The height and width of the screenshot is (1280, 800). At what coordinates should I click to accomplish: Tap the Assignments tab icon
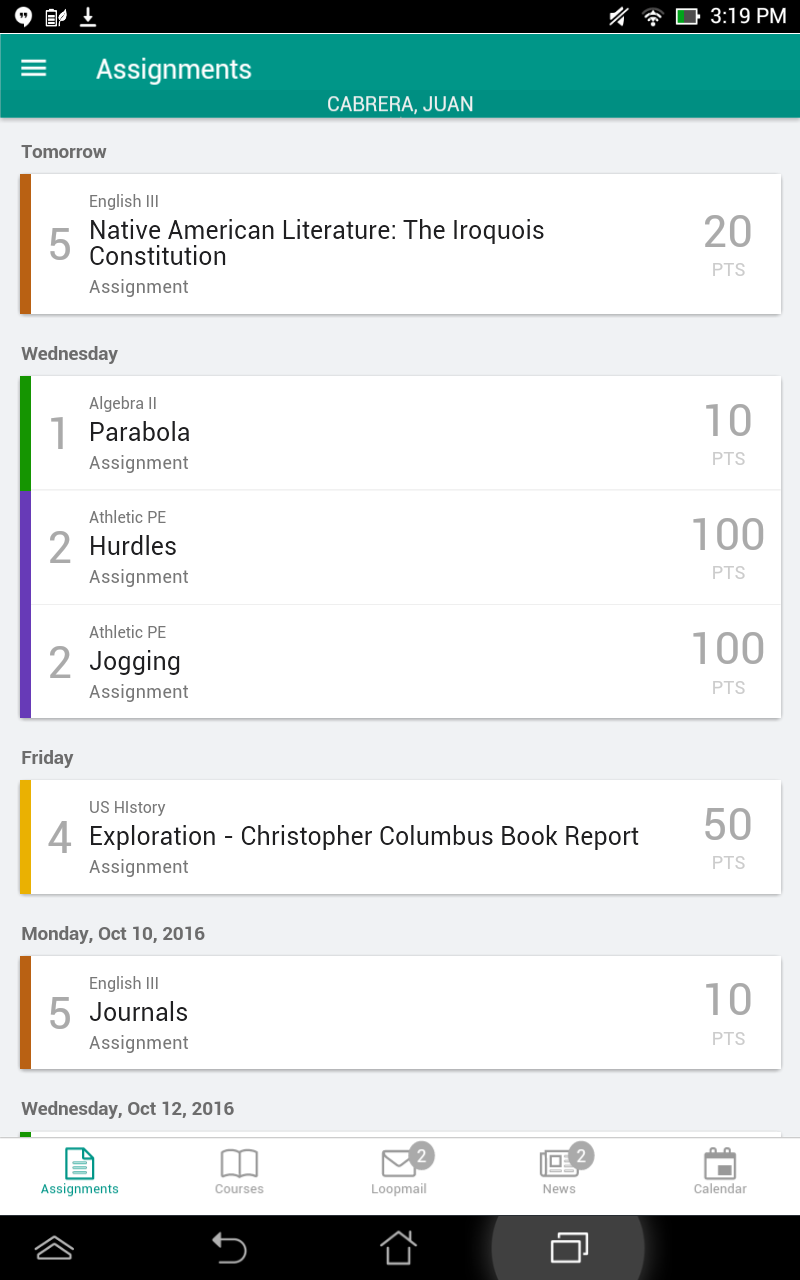tap(79, 1163)
